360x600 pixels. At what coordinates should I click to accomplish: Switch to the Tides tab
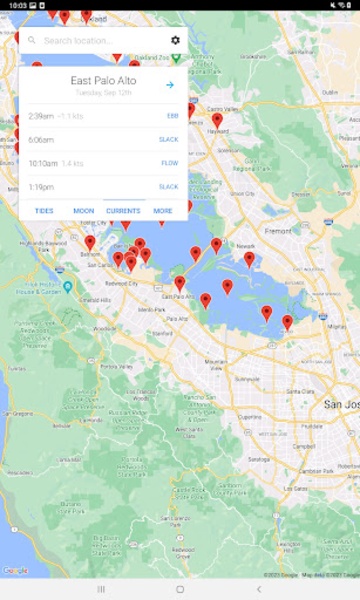tap(44, 211)
